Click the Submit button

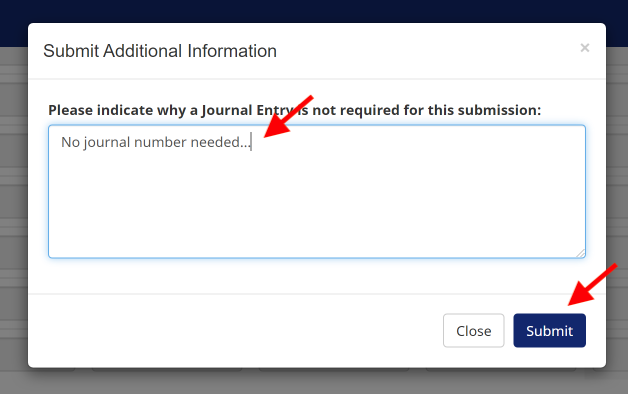pos(550,330)
